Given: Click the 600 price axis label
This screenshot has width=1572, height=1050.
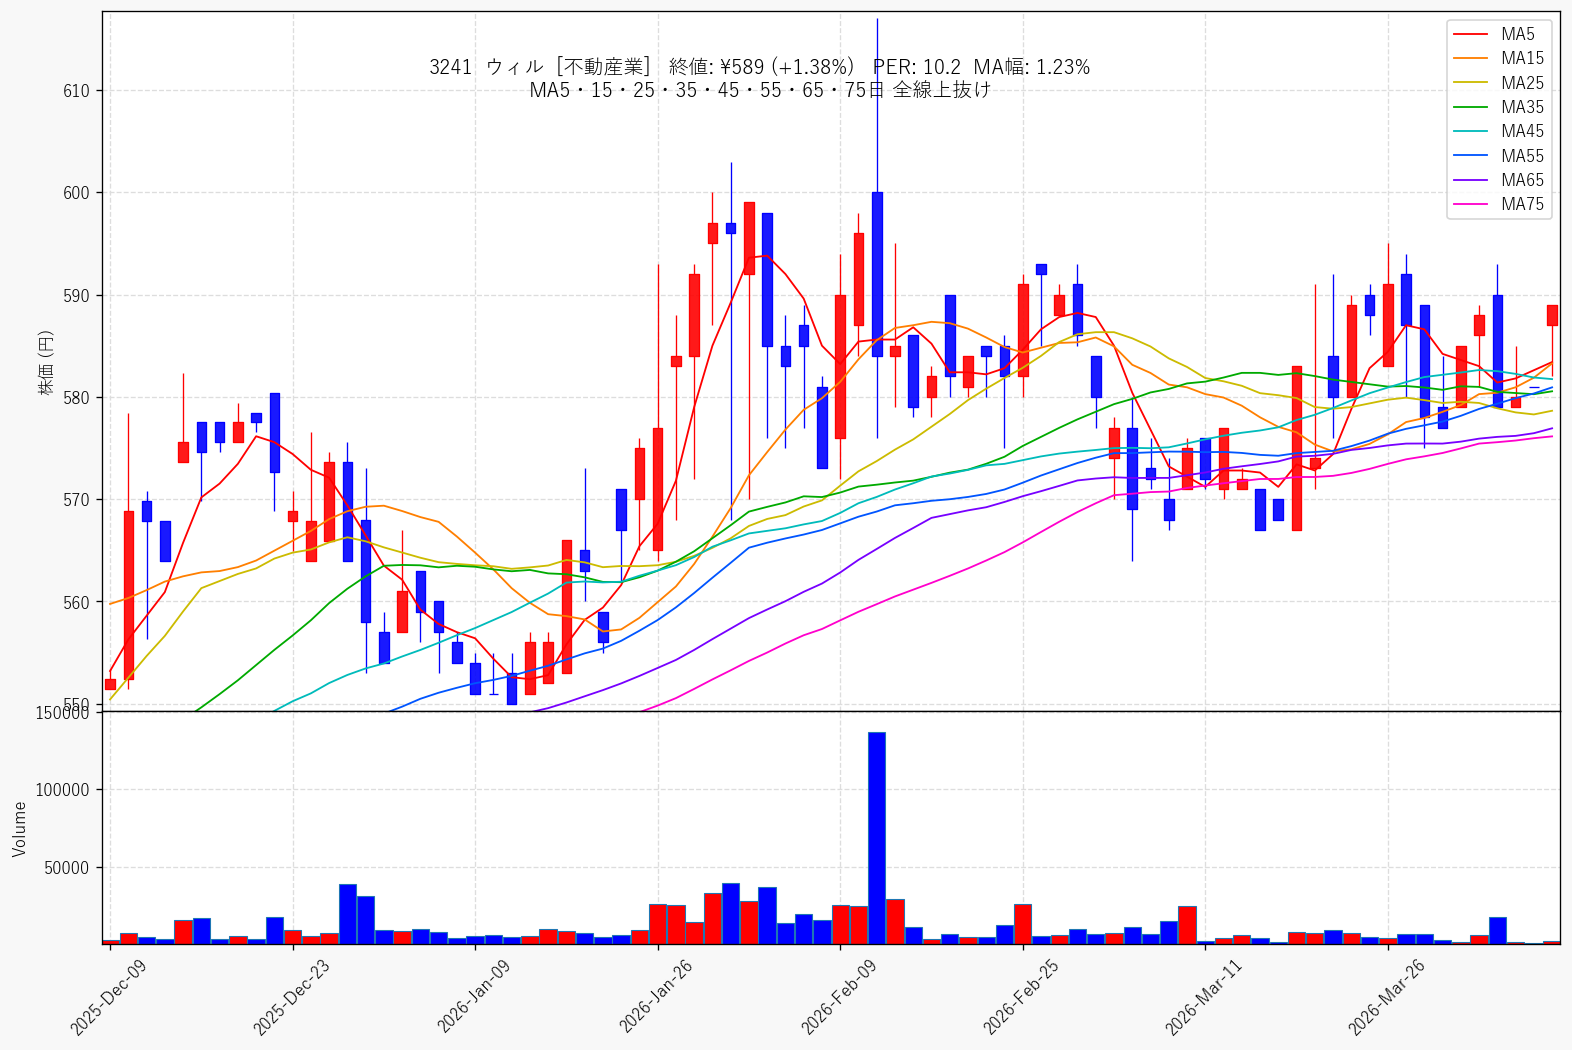Looking at the screenshot, I should 76,193.
